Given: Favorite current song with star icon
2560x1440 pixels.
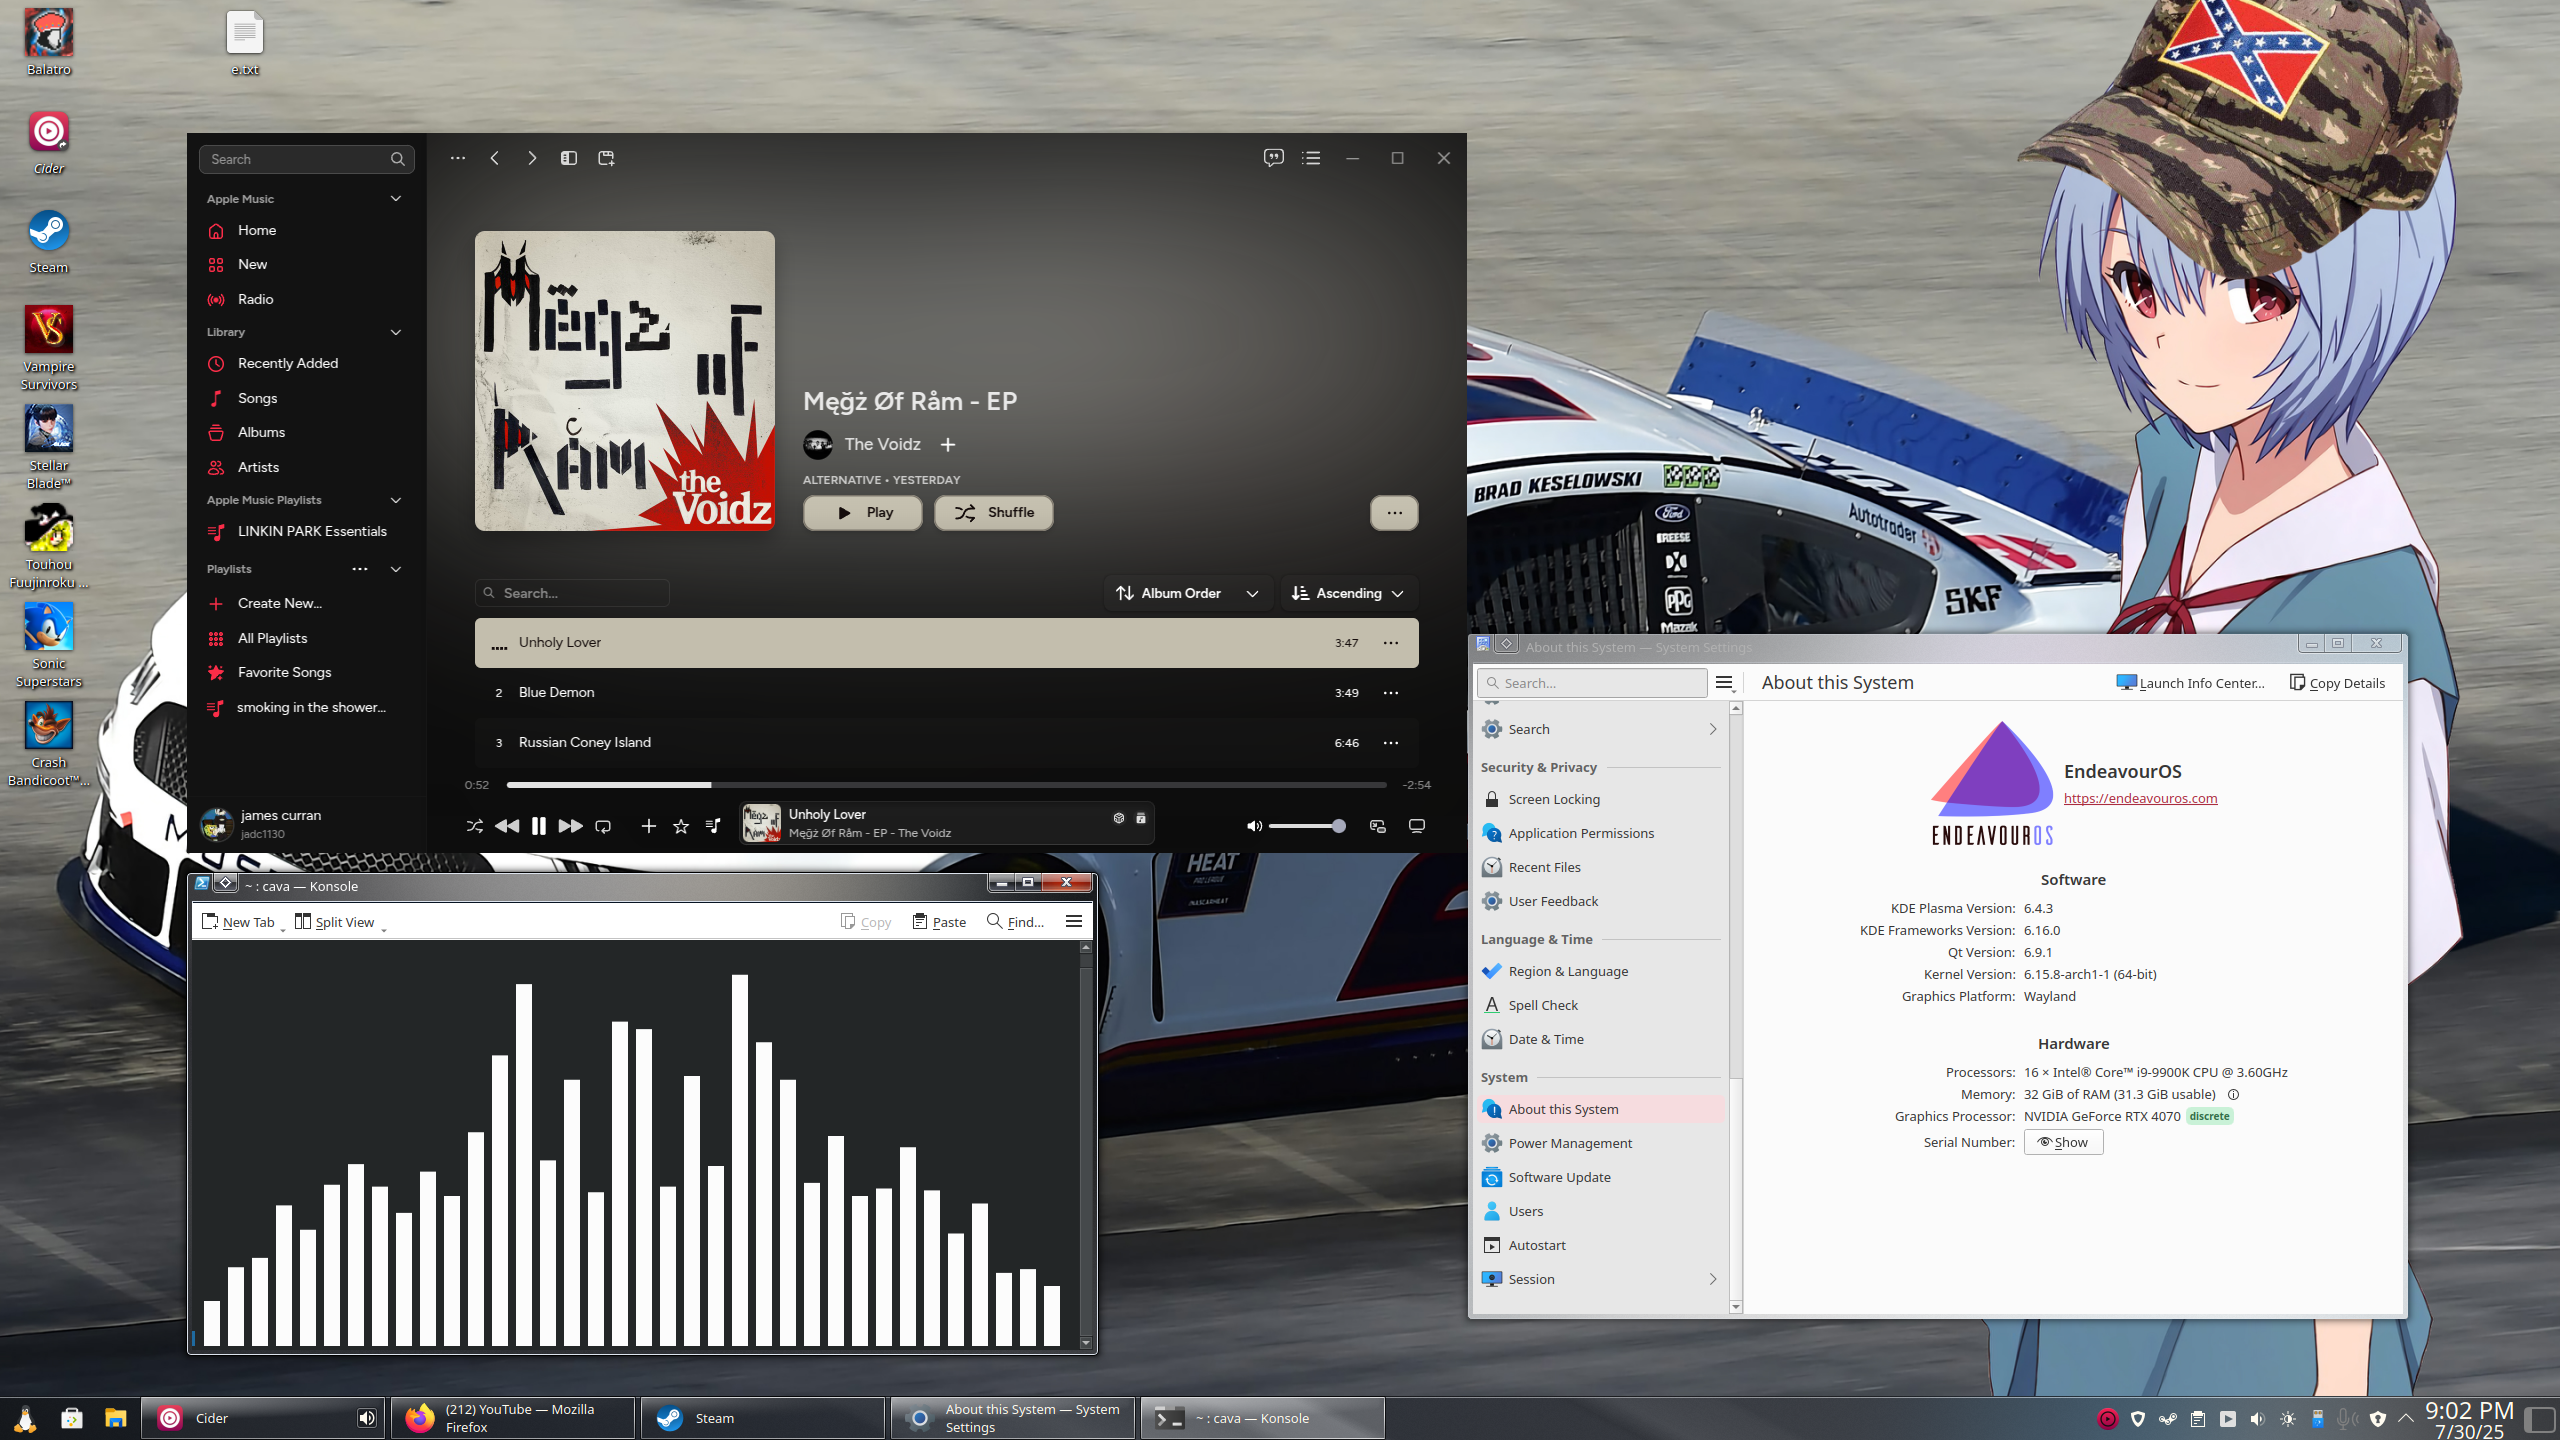Looking at the screenshot, I should click(x=681, y=826).
